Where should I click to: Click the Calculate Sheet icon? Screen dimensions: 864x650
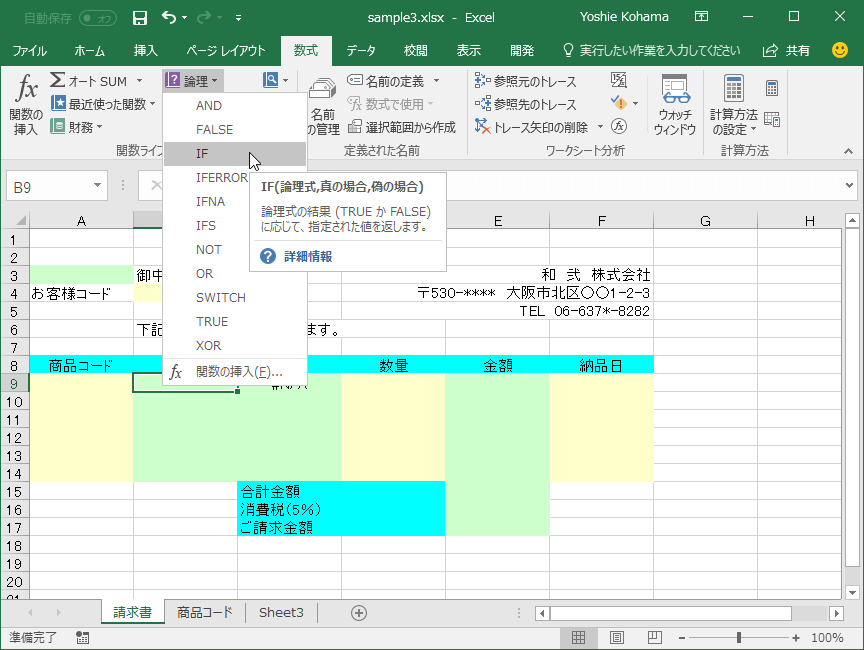point(772,120)
